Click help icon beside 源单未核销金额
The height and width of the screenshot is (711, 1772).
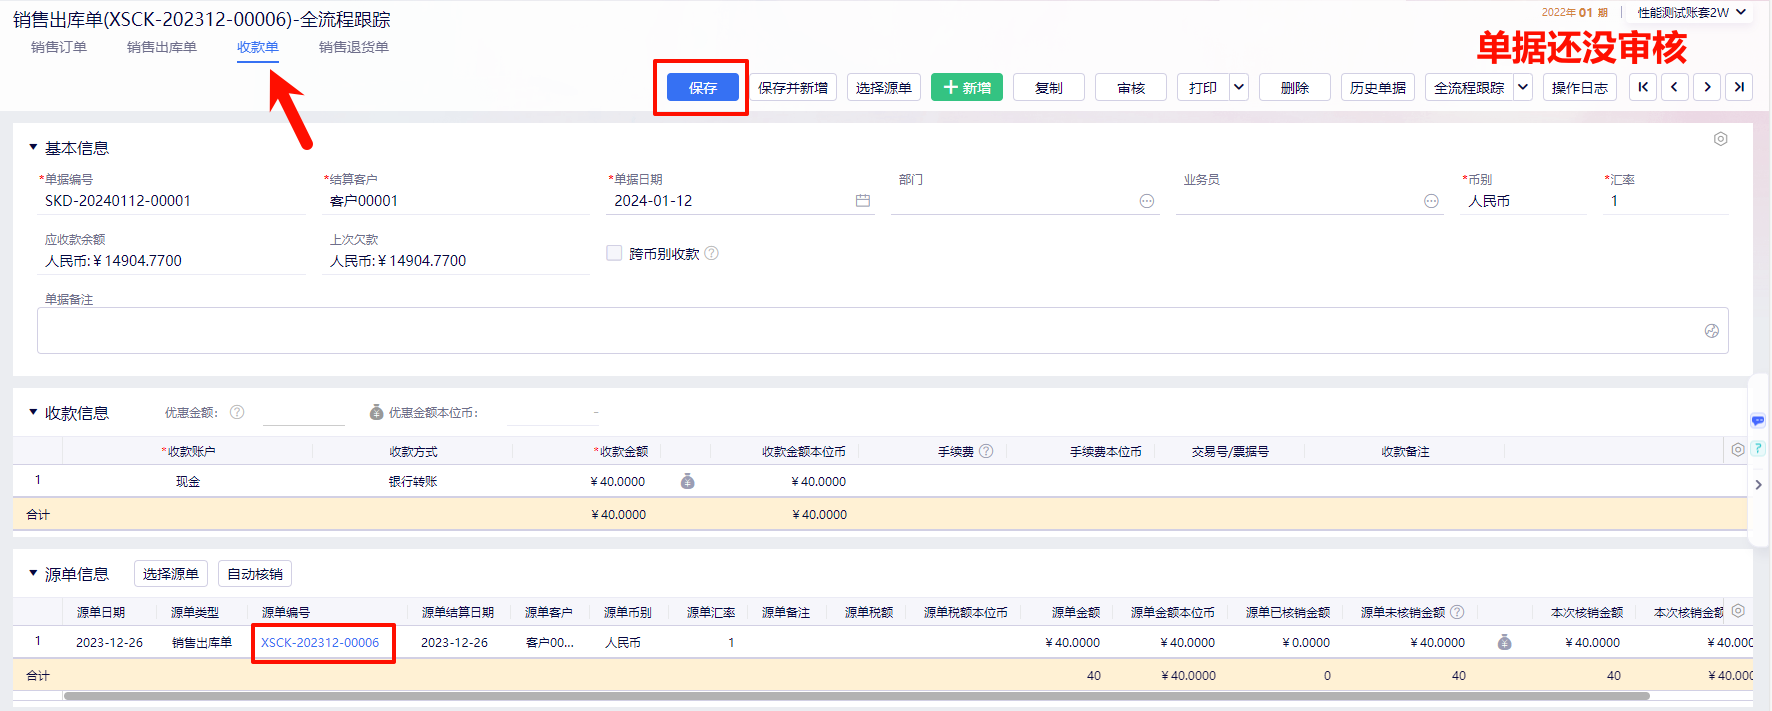click(1457, 612)
